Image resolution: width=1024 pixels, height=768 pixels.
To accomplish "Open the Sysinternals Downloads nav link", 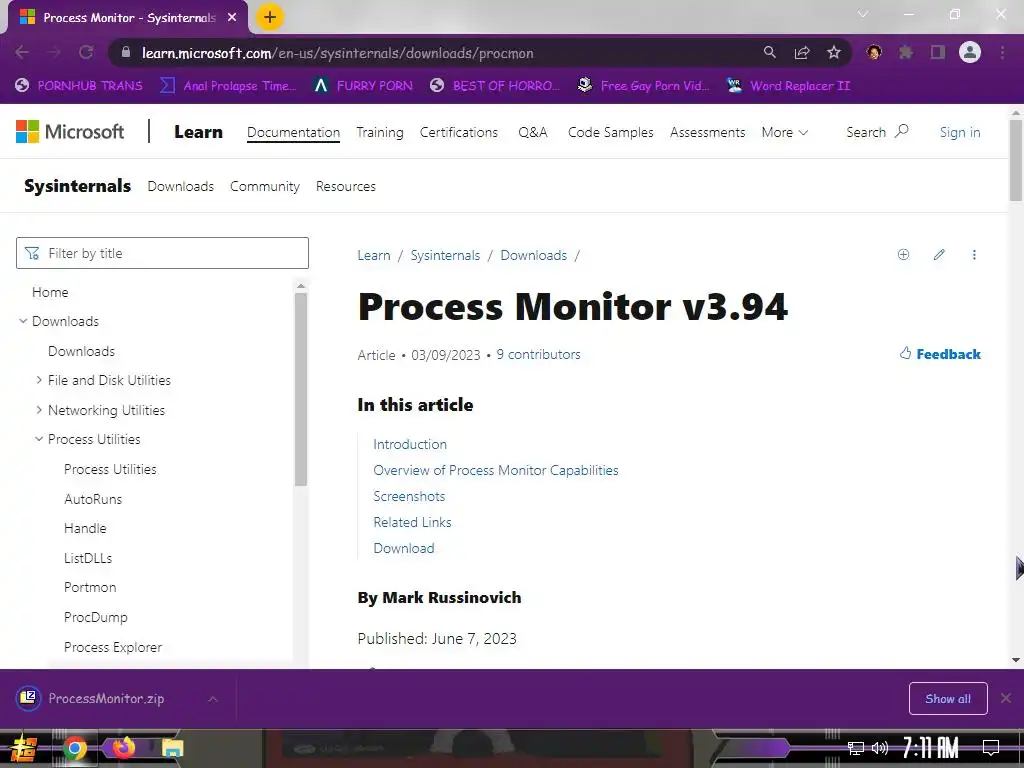I will 180,186.
